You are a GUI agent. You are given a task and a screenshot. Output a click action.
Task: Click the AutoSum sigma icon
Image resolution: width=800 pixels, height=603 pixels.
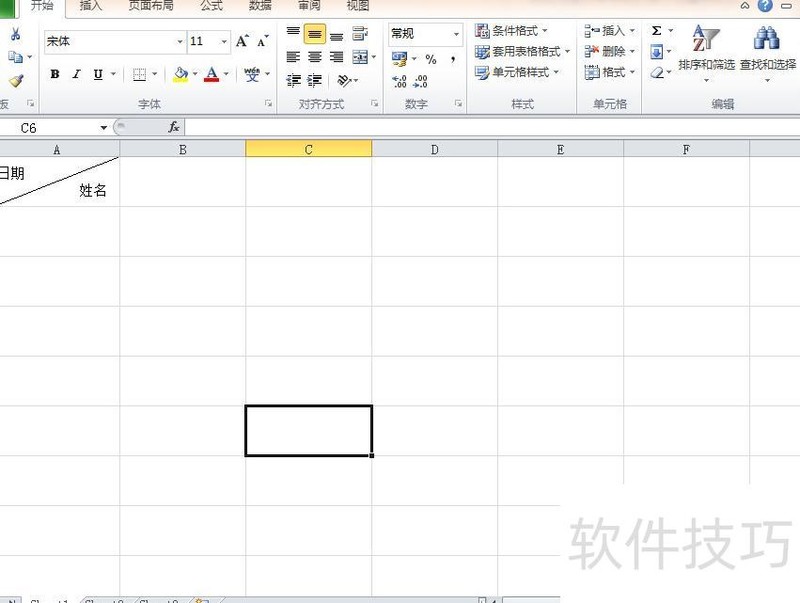[657, 31]
